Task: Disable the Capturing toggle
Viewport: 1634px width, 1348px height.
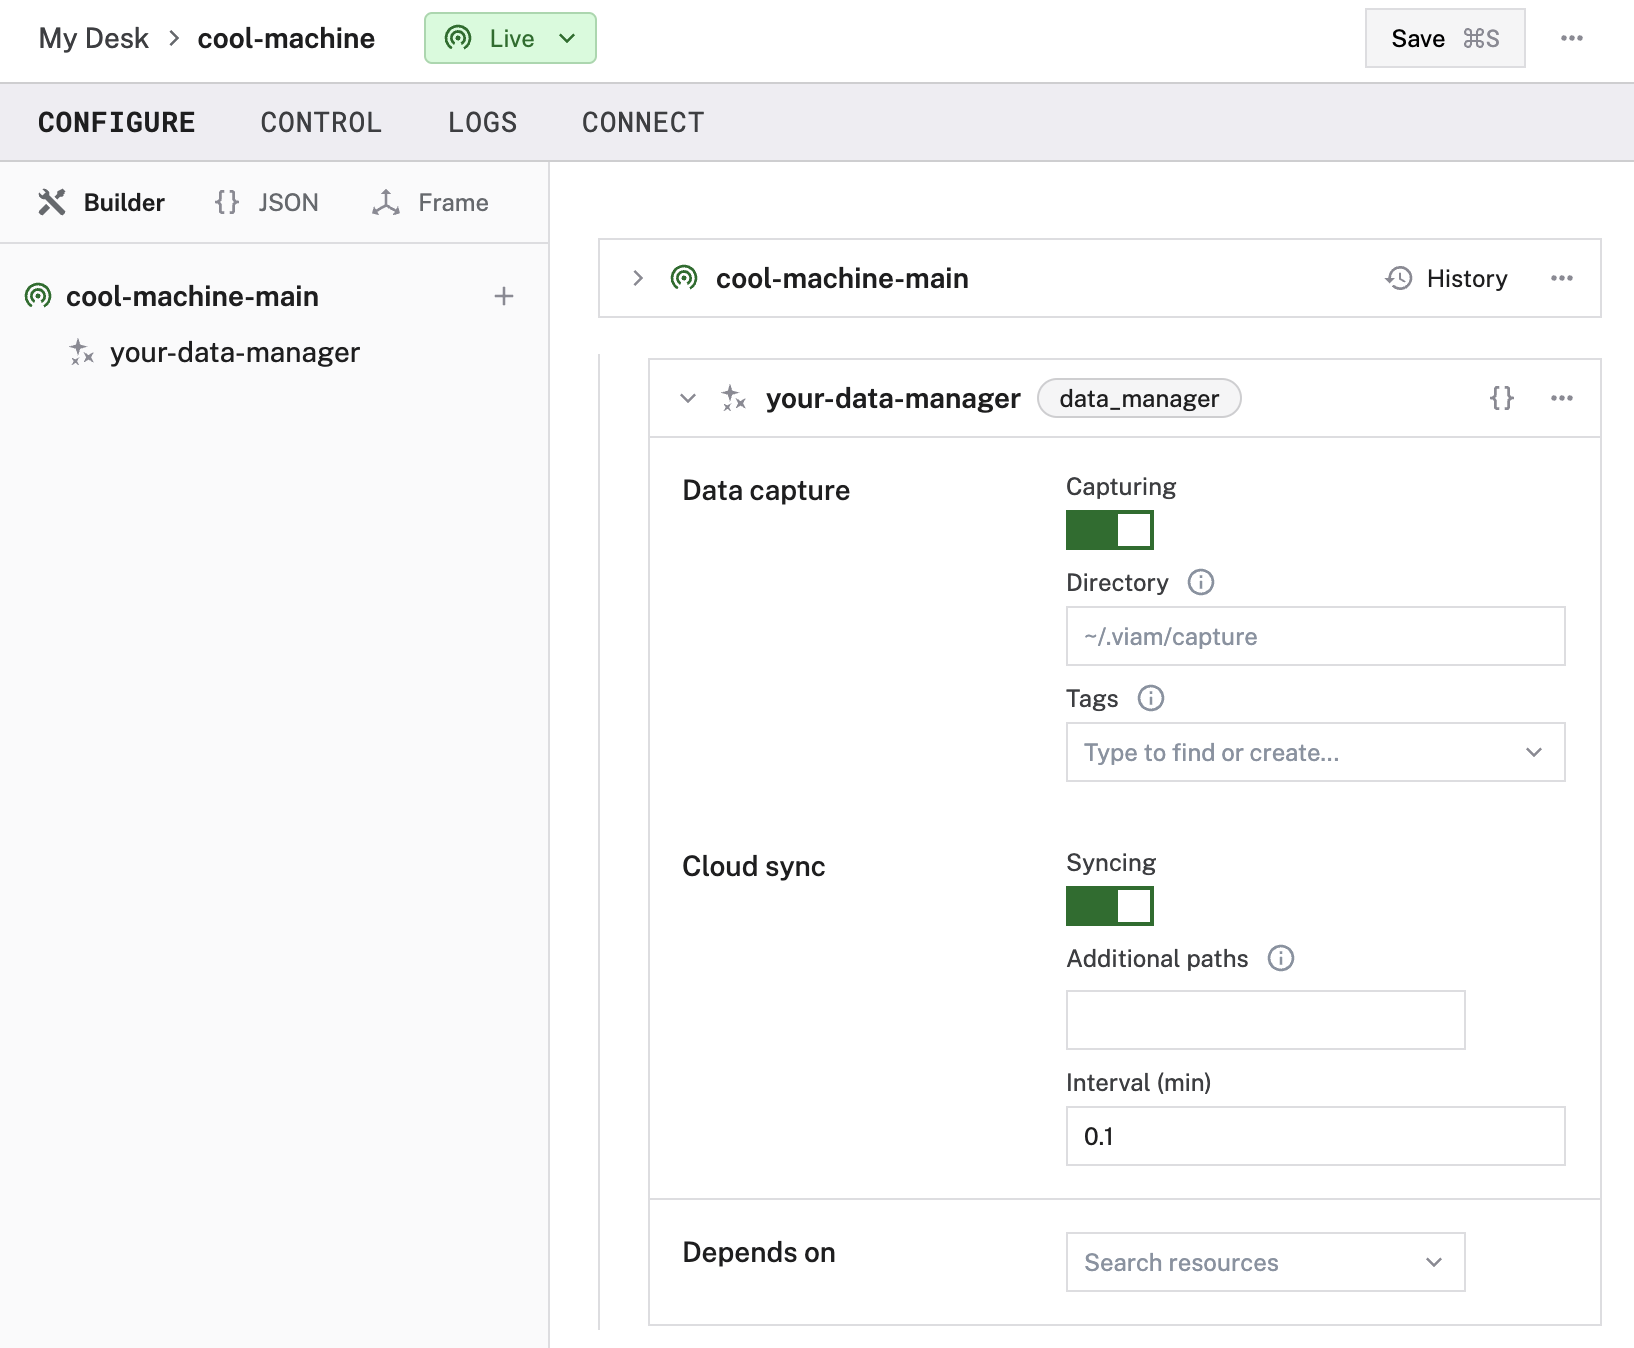Action: pos(1109,530)
